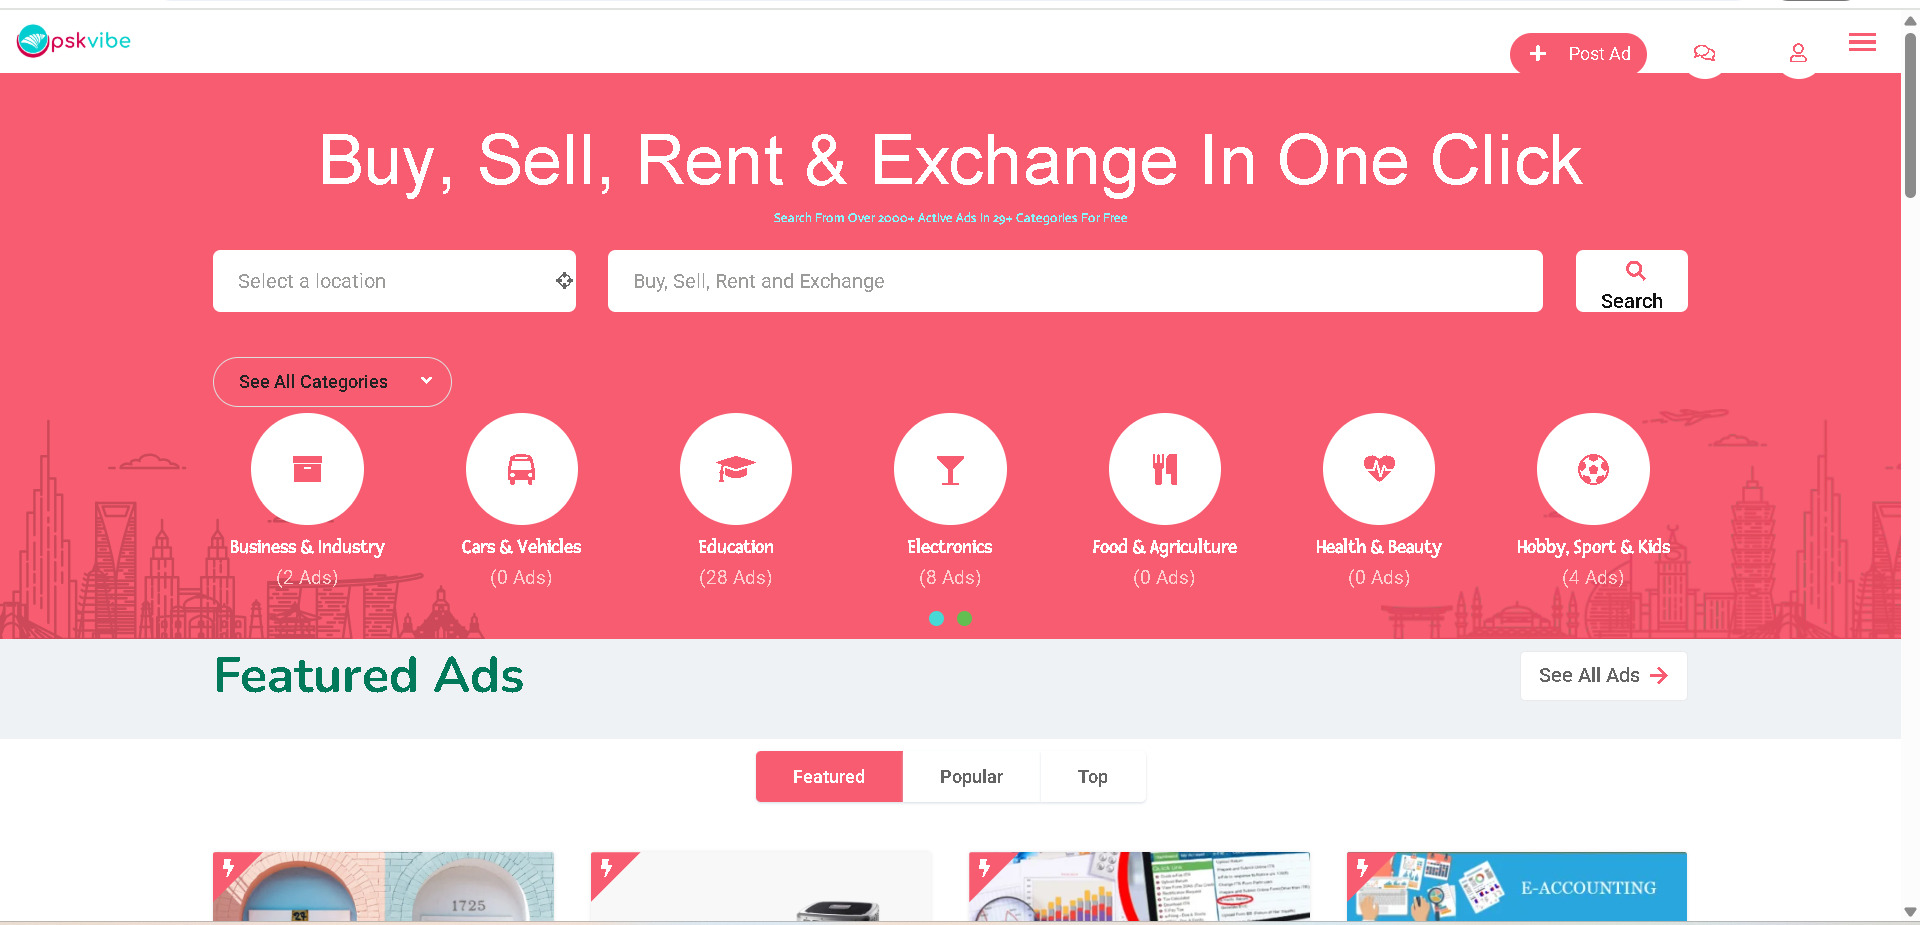Image resolution: width=1920 pixels, height=925 pixels.
Task: Click the "(4 Ads)" count text
Action: tap(1593, 578)
